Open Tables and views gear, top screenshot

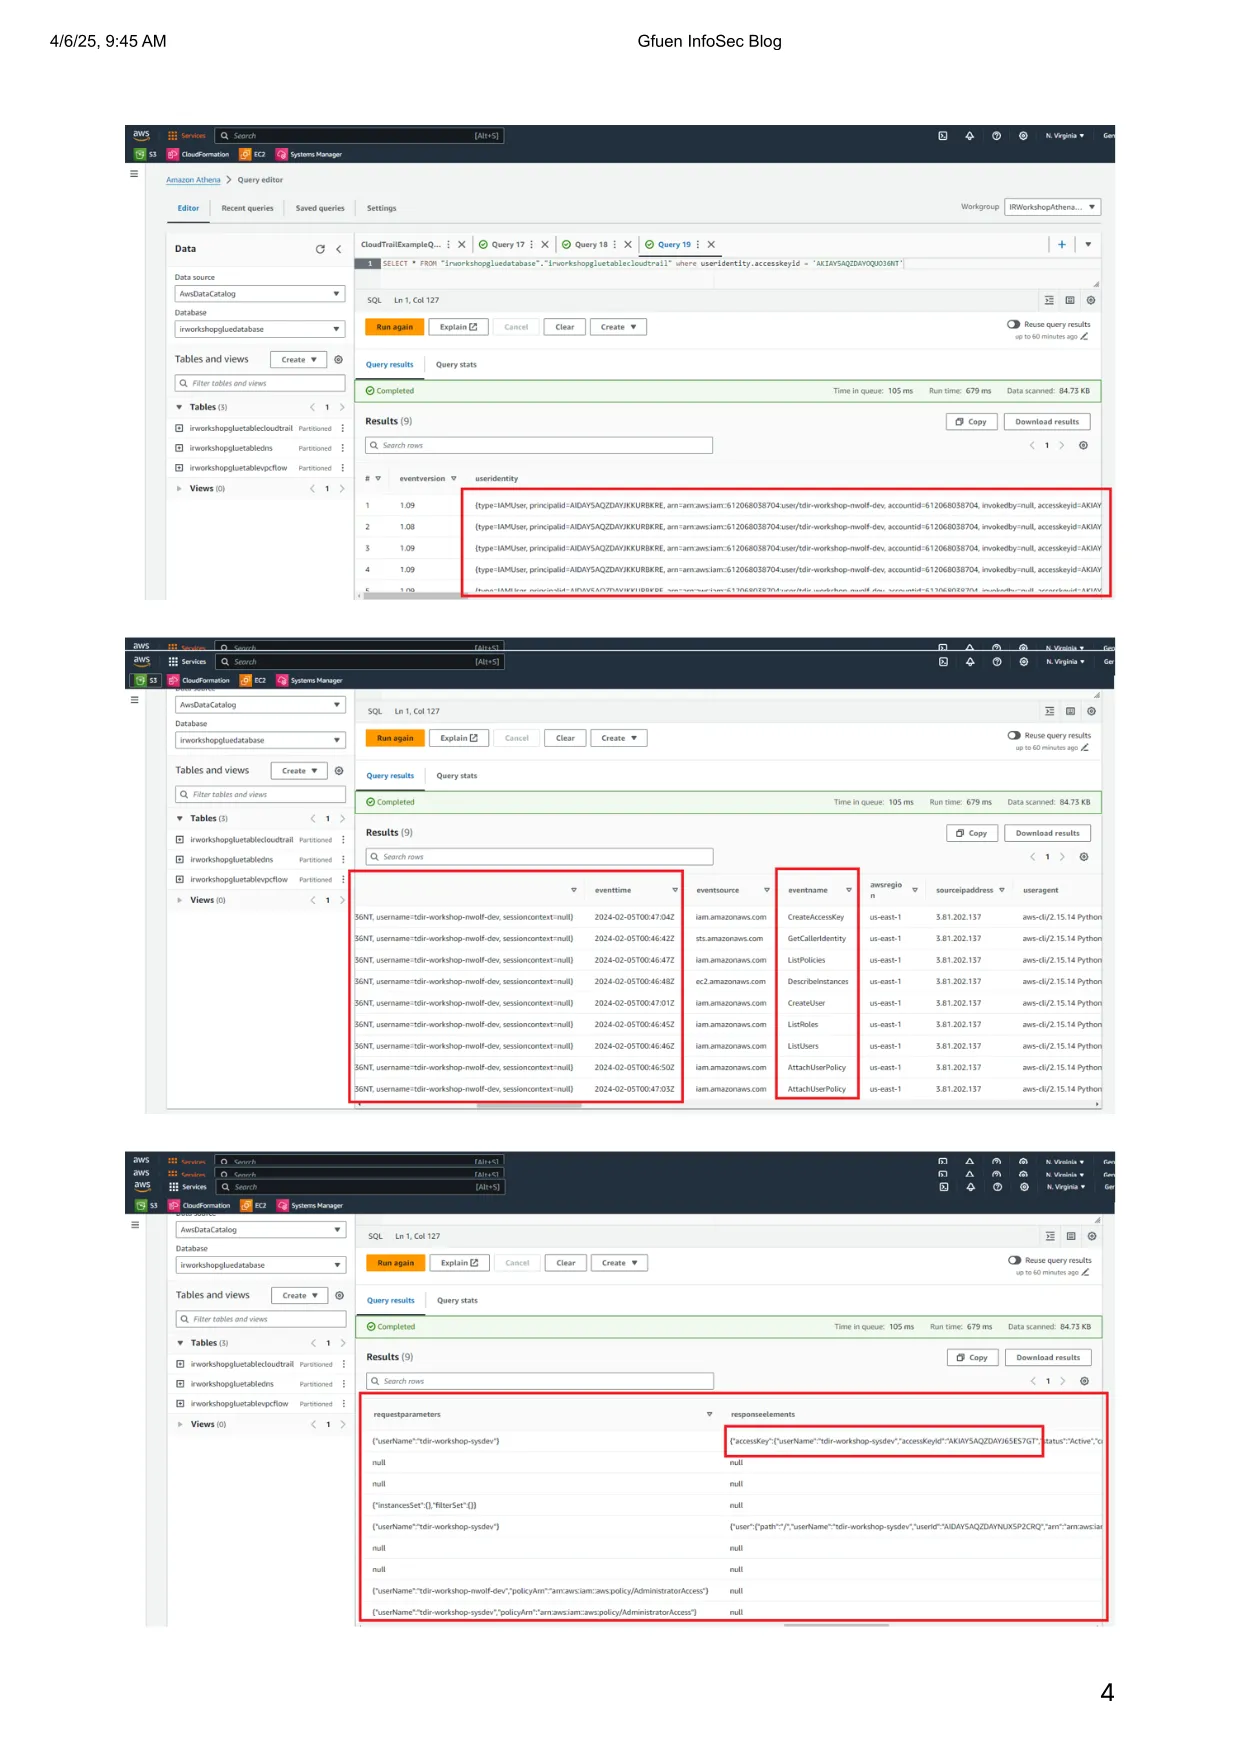[x=338, y=360]
